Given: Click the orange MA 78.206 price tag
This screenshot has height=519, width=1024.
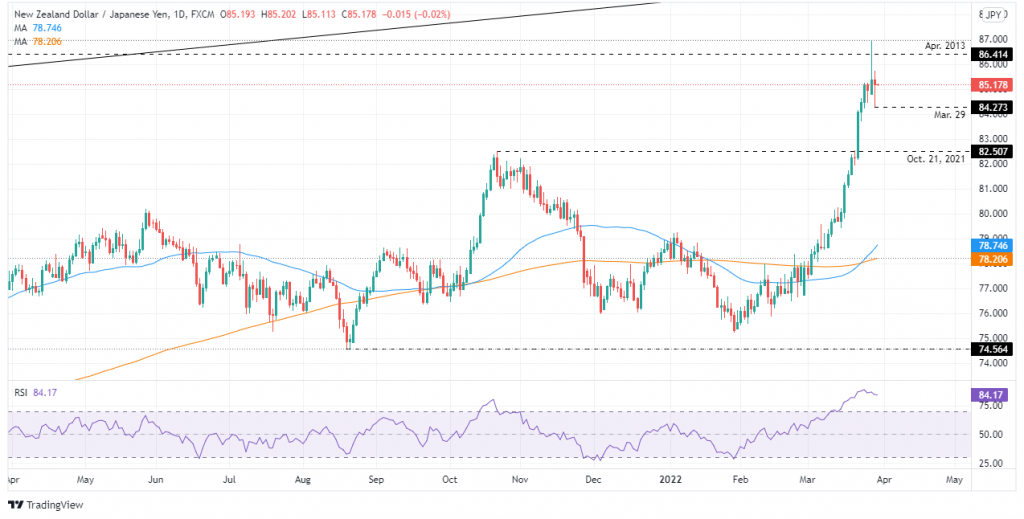Looking at the screenshot, I should click(995, 259).
